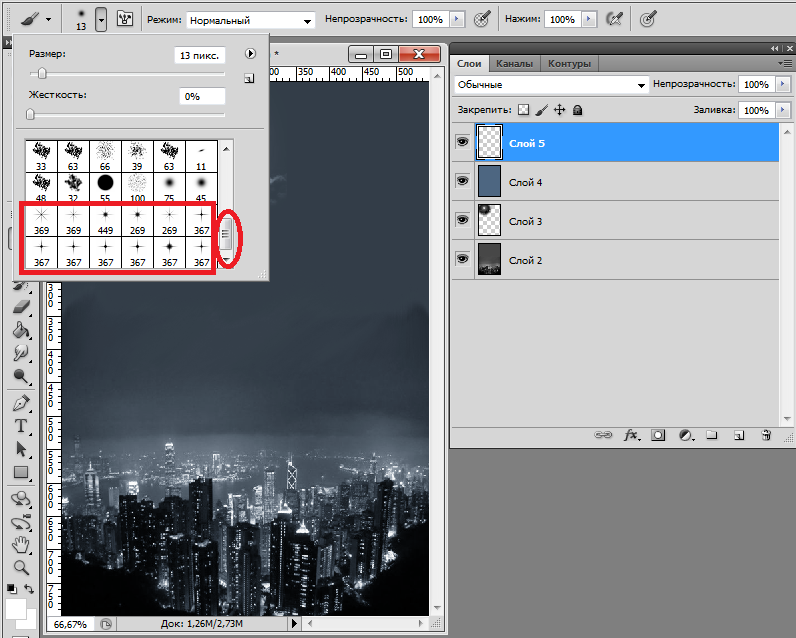
Task: Select the Paint Bucket tool
Action: (x=21, y=330)
